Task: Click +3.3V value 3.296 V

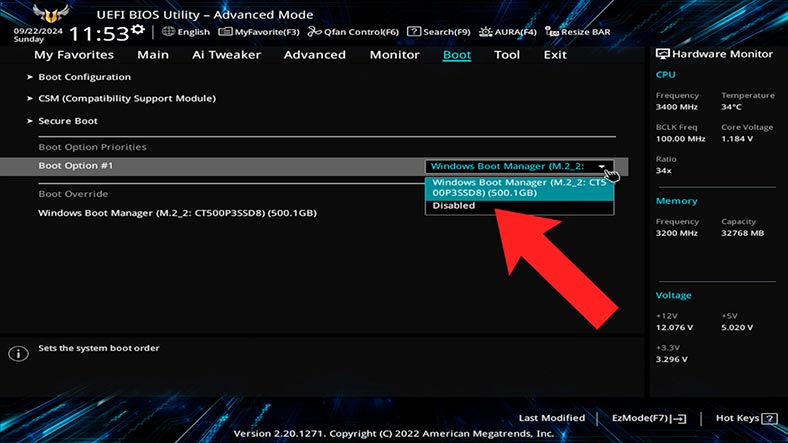Action: coord(672,359)
